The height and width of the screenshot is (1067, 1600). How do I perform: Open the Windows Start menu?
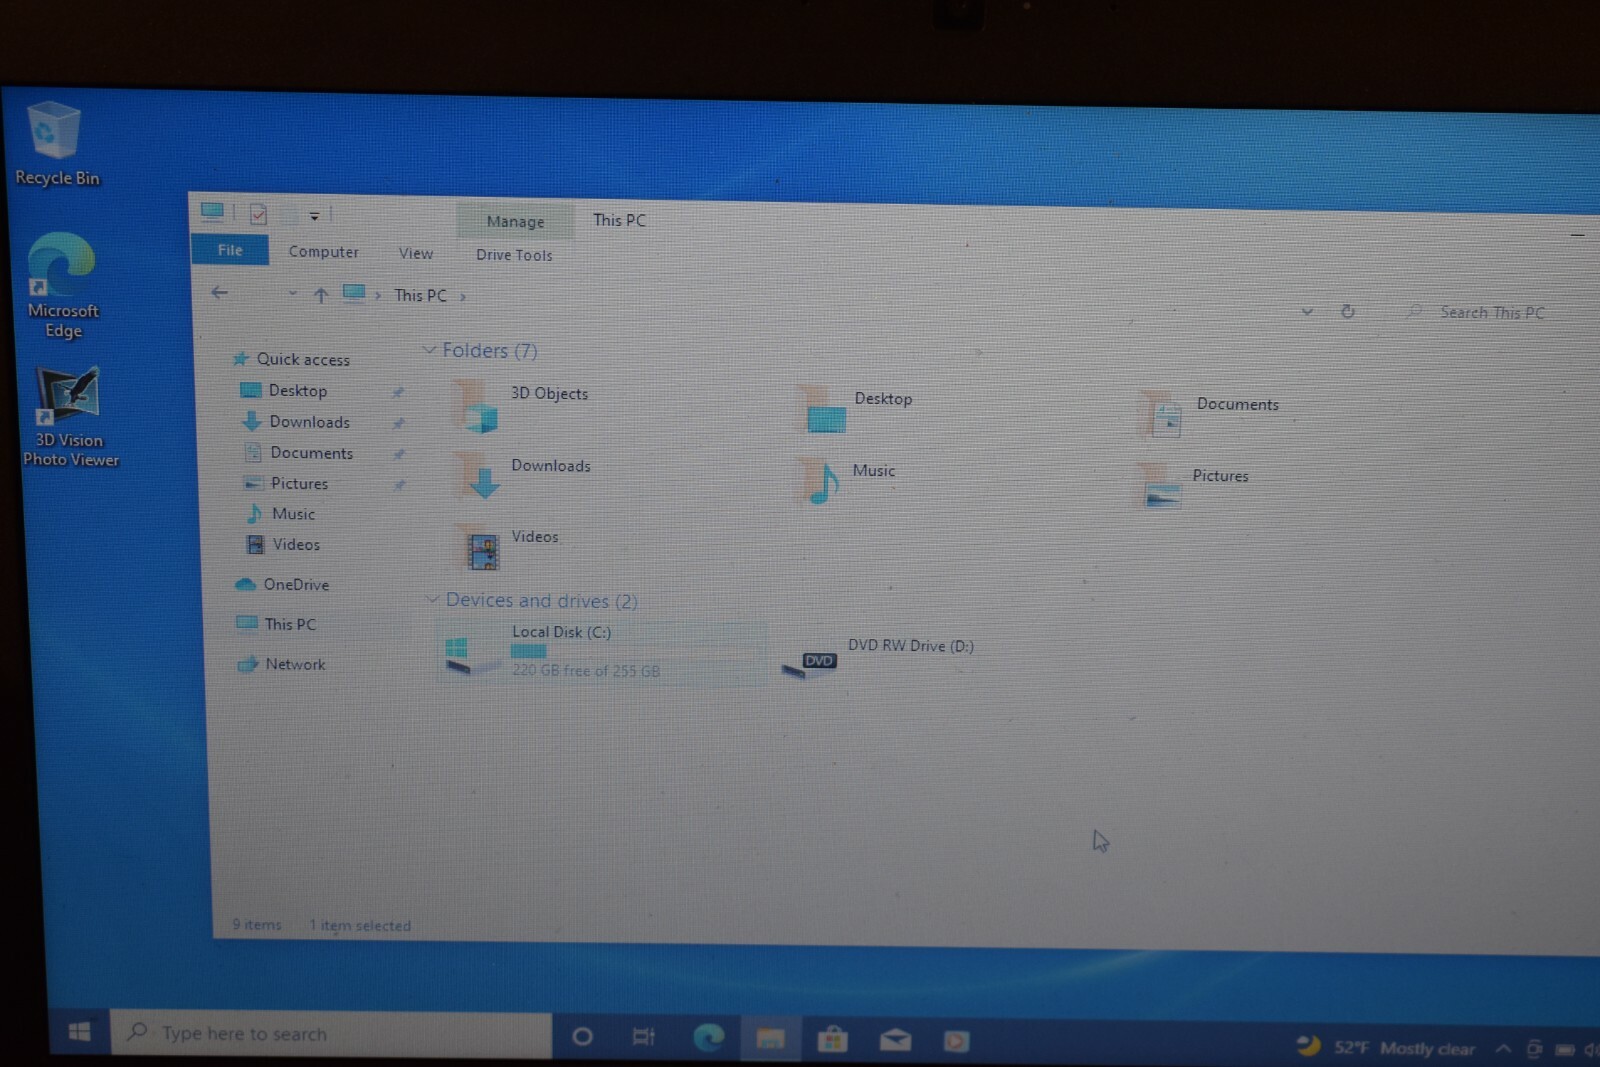pyautogui.click(x=79, y=1032)
